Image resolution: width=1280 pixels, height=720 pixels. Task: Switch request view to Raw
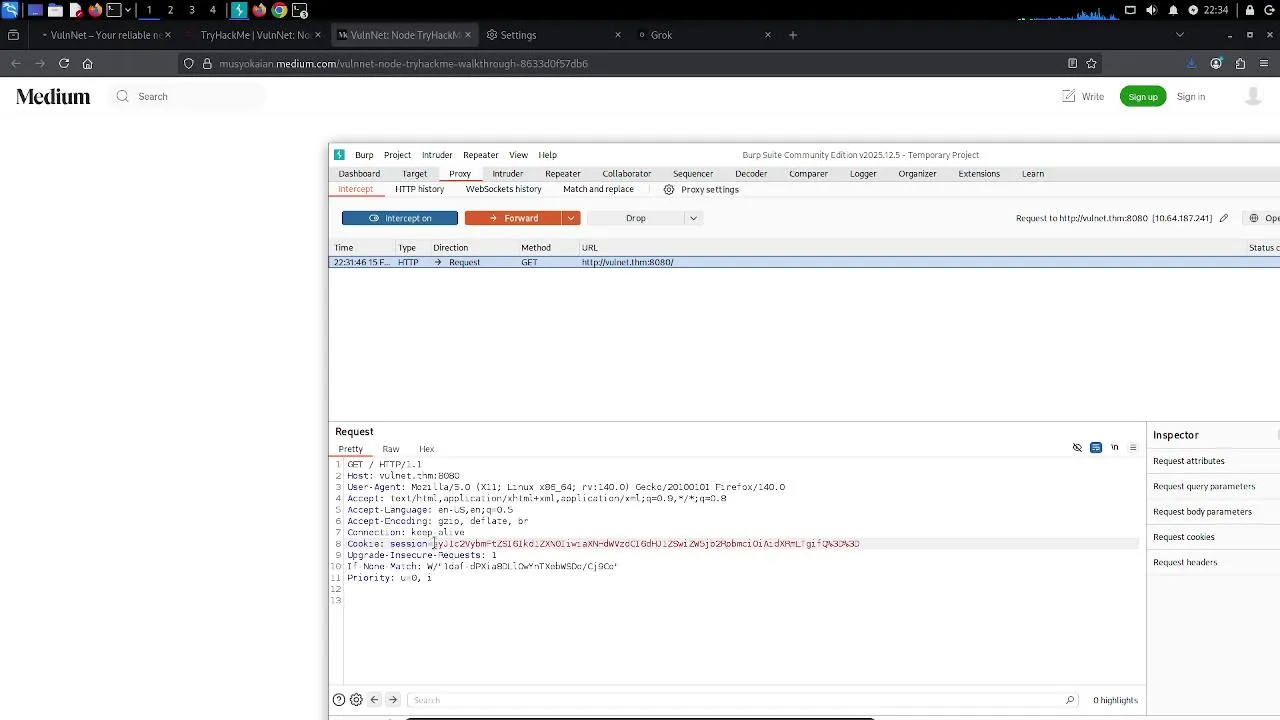[391, 449]
